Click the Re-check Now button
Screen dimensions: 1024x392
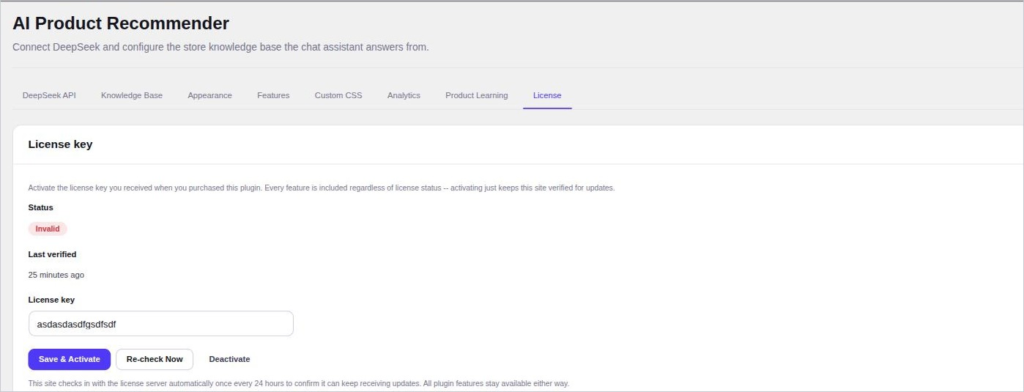click(x=155, y=359)
